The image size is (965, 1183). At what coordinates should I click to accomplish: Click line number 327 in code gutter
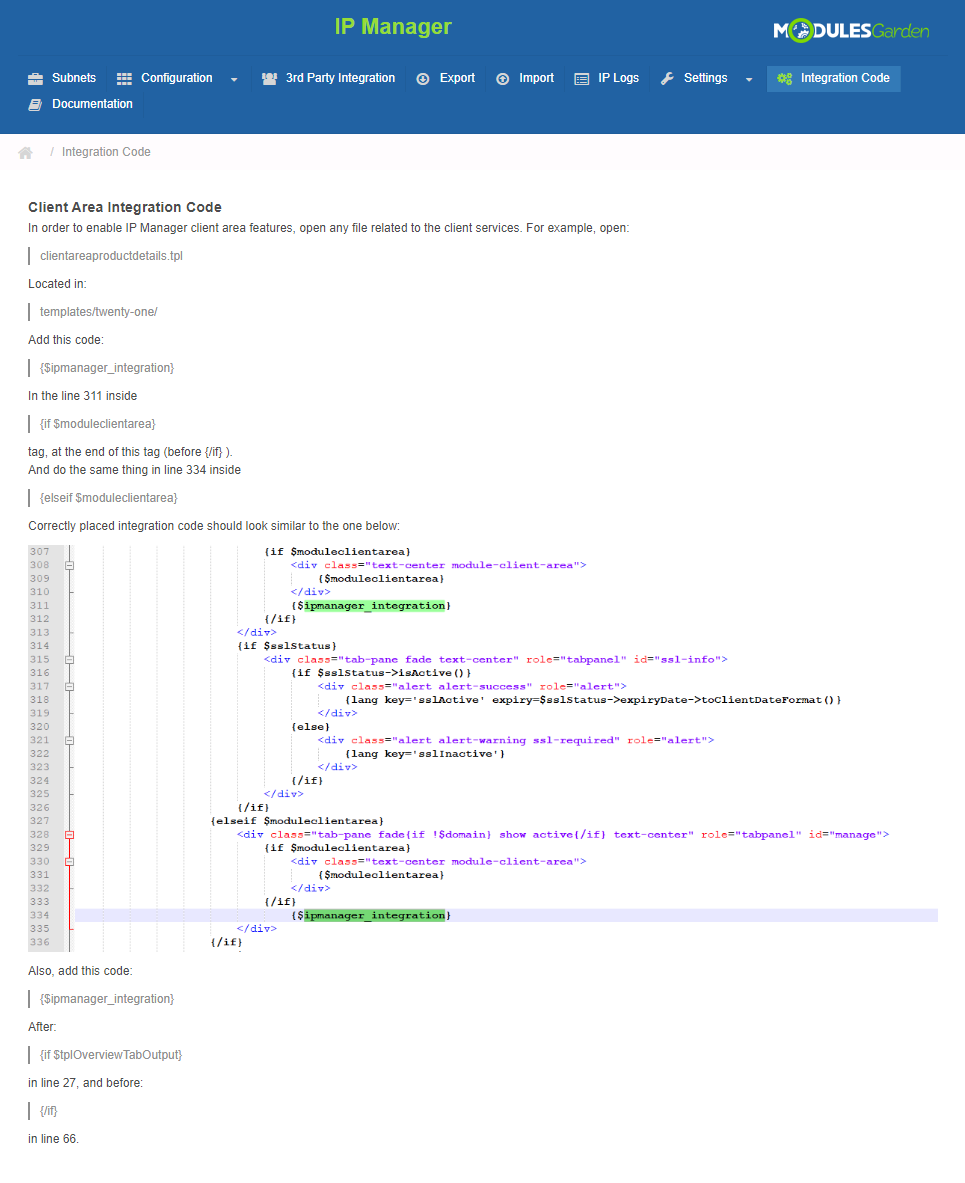click(x=40, y=821)
